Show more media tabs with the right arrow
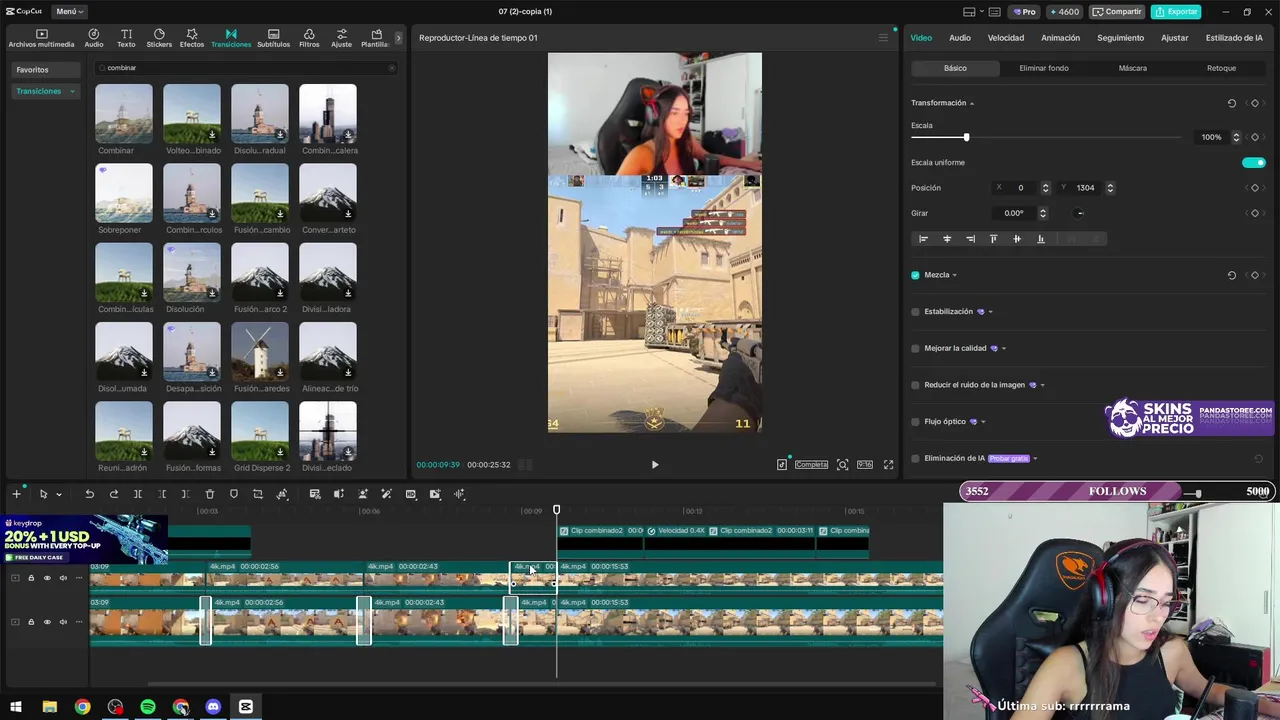The height and width of the screenshot is (720, 1280). click(398, 38)
